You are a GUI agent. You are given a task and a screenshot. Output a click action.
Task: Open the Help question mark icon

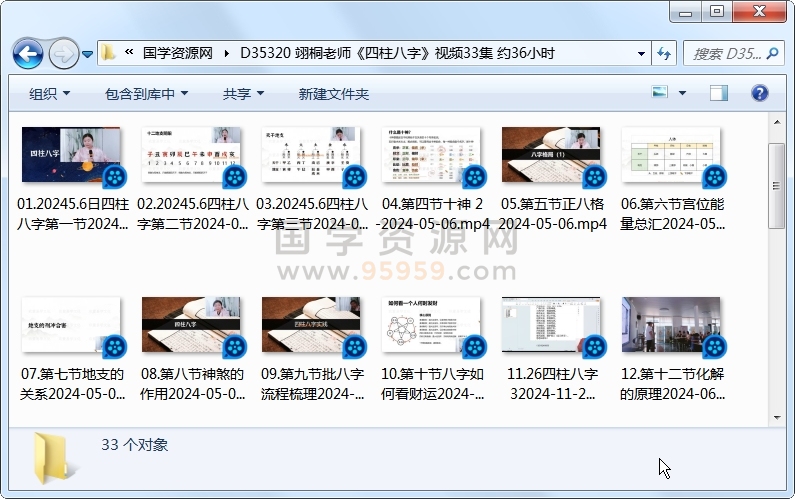click(759, 93)
